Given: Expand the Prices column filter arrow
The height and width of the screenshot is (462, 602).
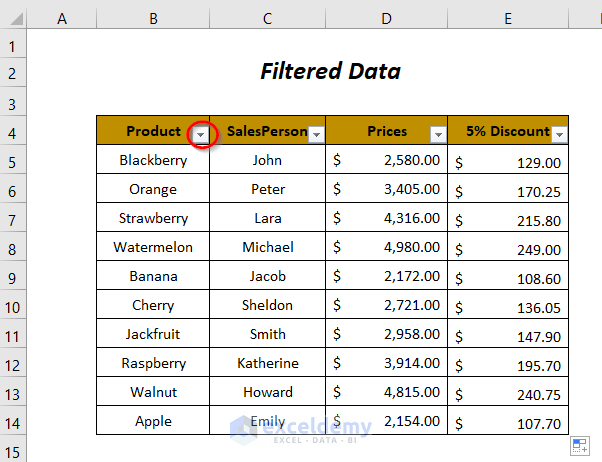Looking at the screenshot, I should click(437, 134).
